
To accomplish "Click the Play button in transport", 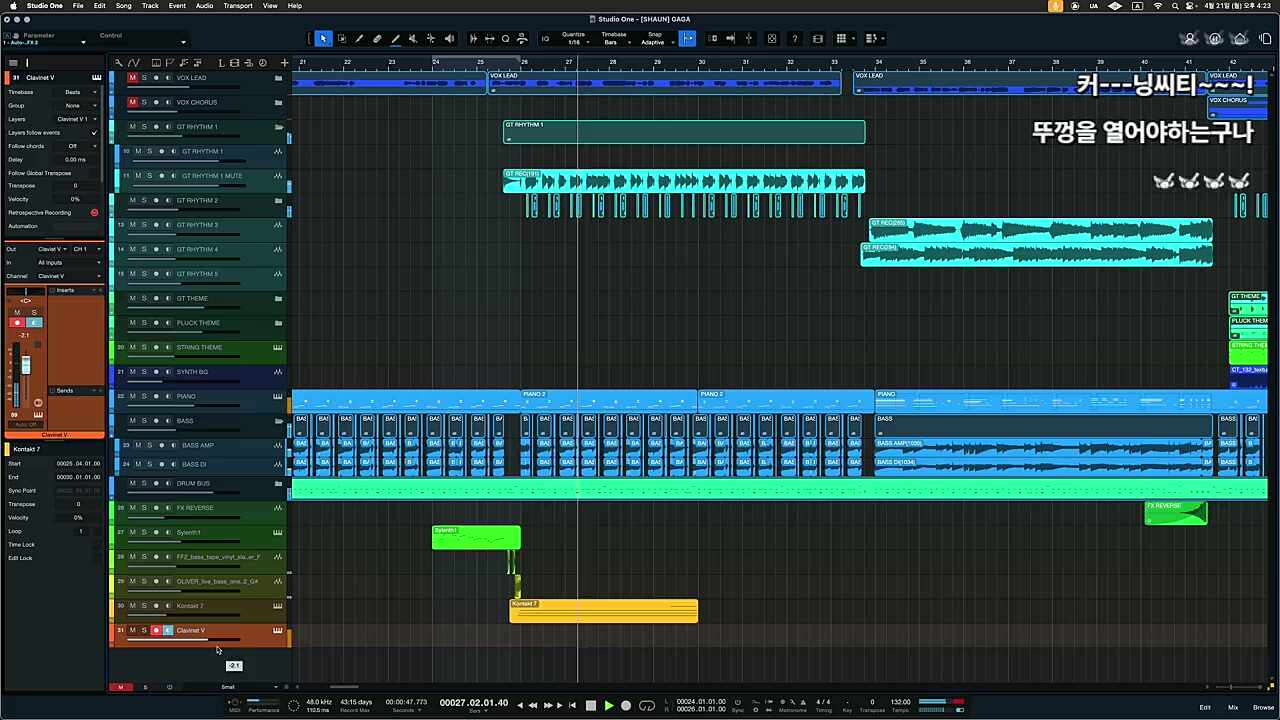I will 608,706.
